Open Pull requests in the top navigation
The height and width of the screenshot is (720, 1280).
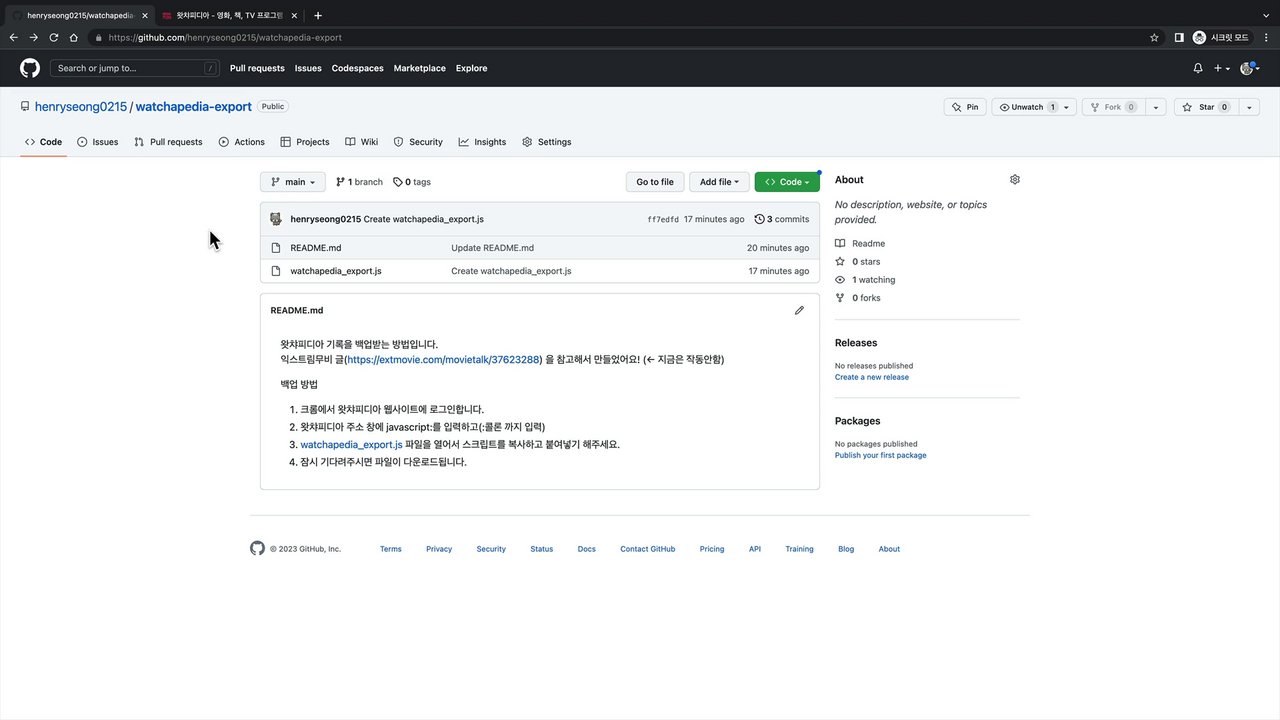257,68
